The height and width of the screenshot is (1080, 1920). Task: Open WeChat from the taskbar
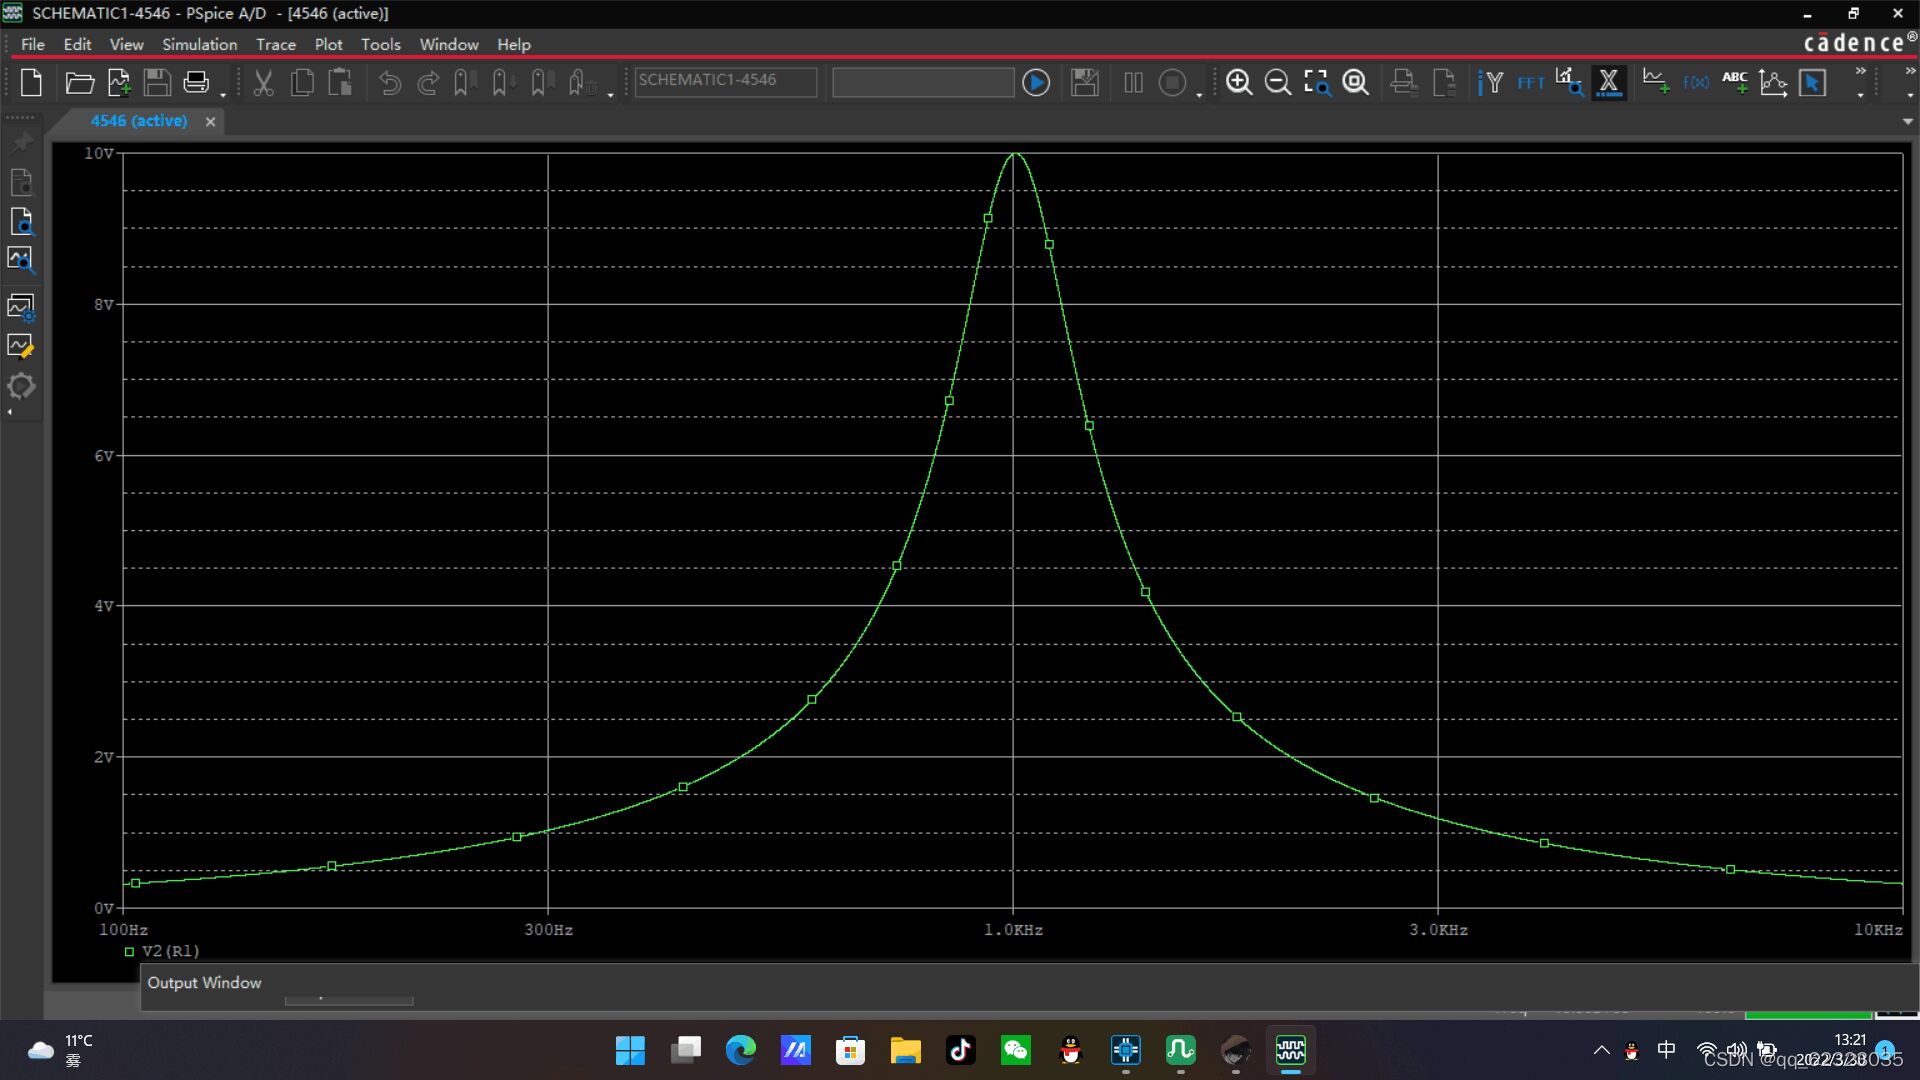pyautogui.click(x=1015, y=1050)
